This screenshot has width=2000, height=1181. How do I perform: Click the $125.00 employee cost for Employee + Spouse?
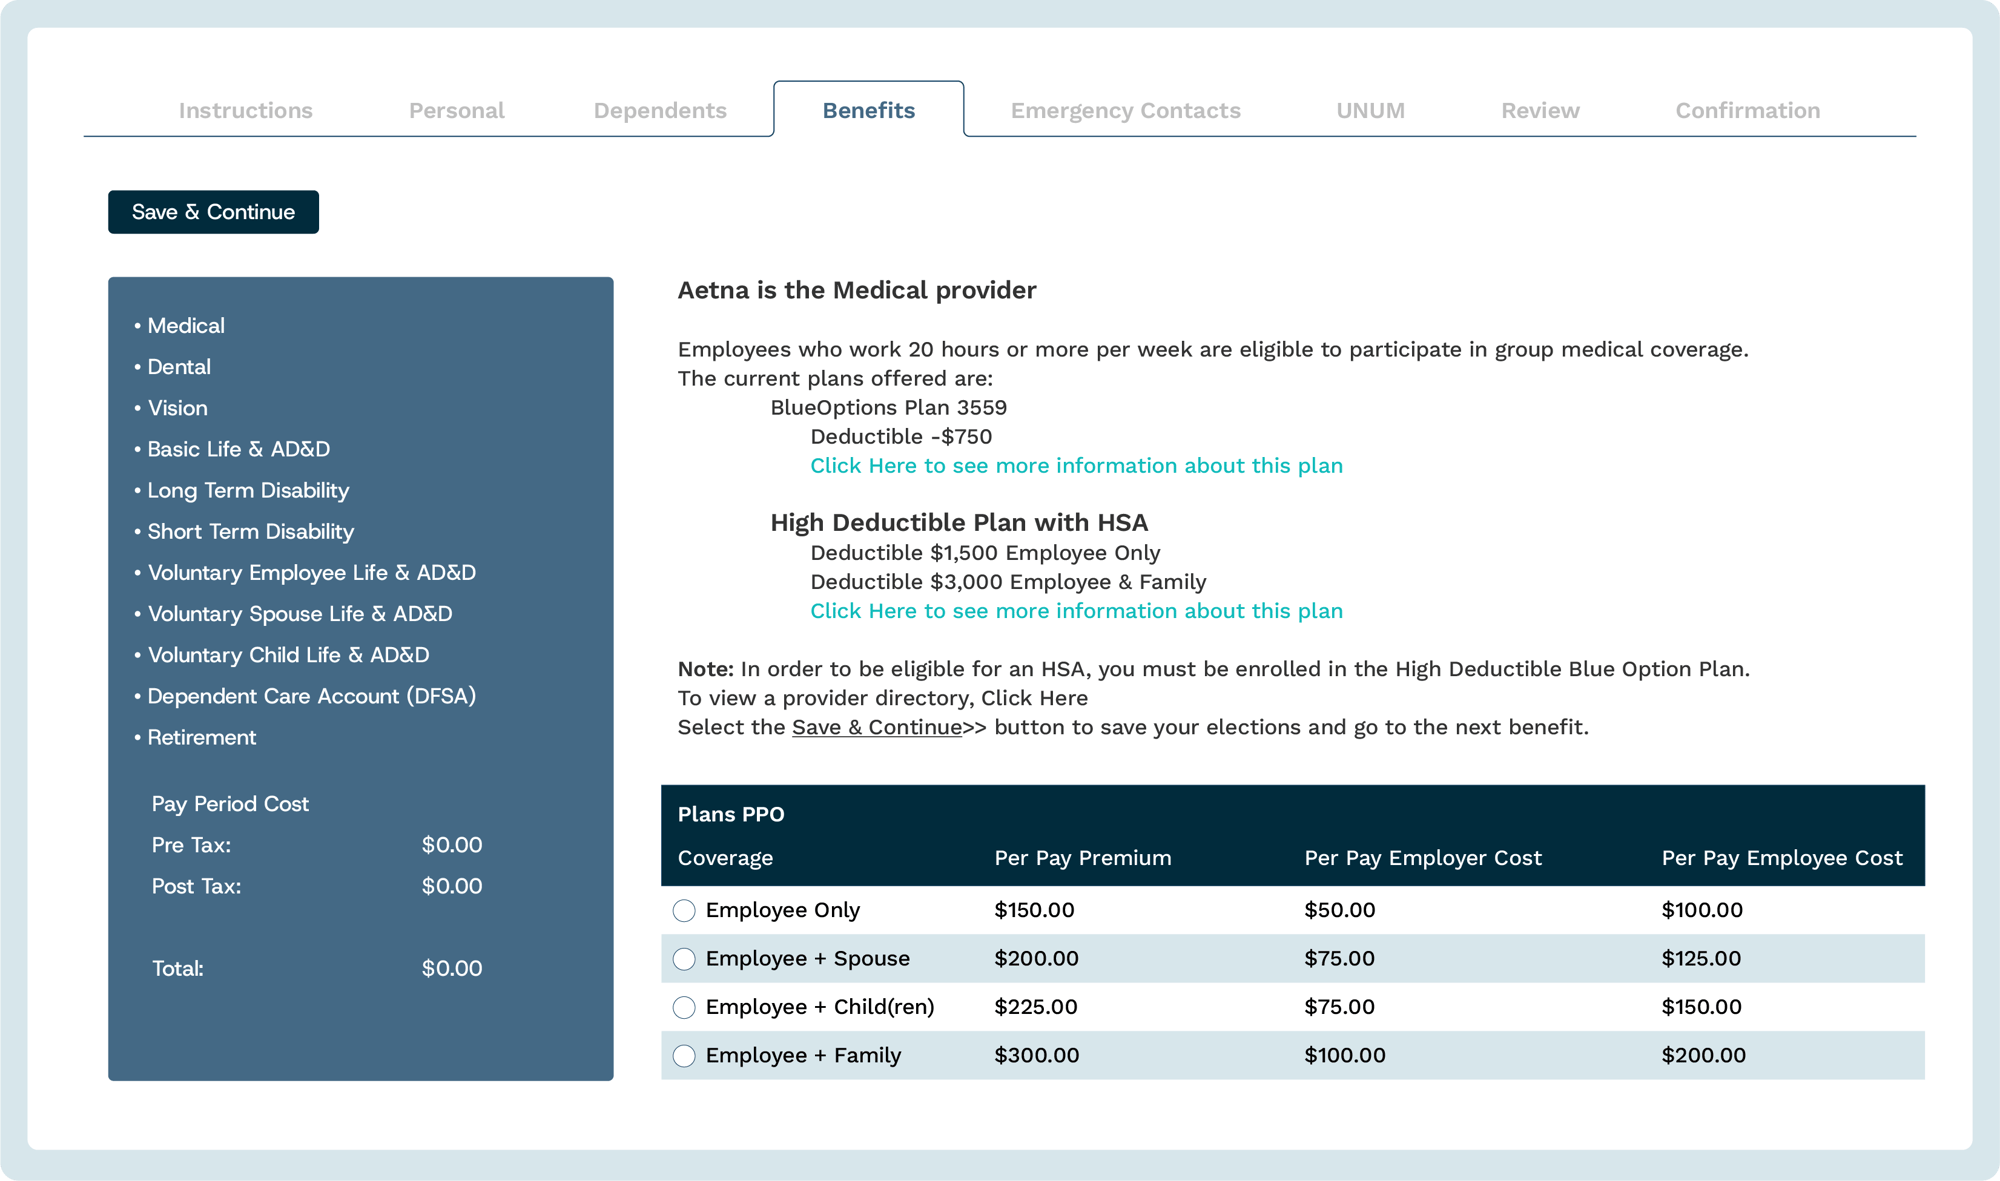click(1701, 958)
